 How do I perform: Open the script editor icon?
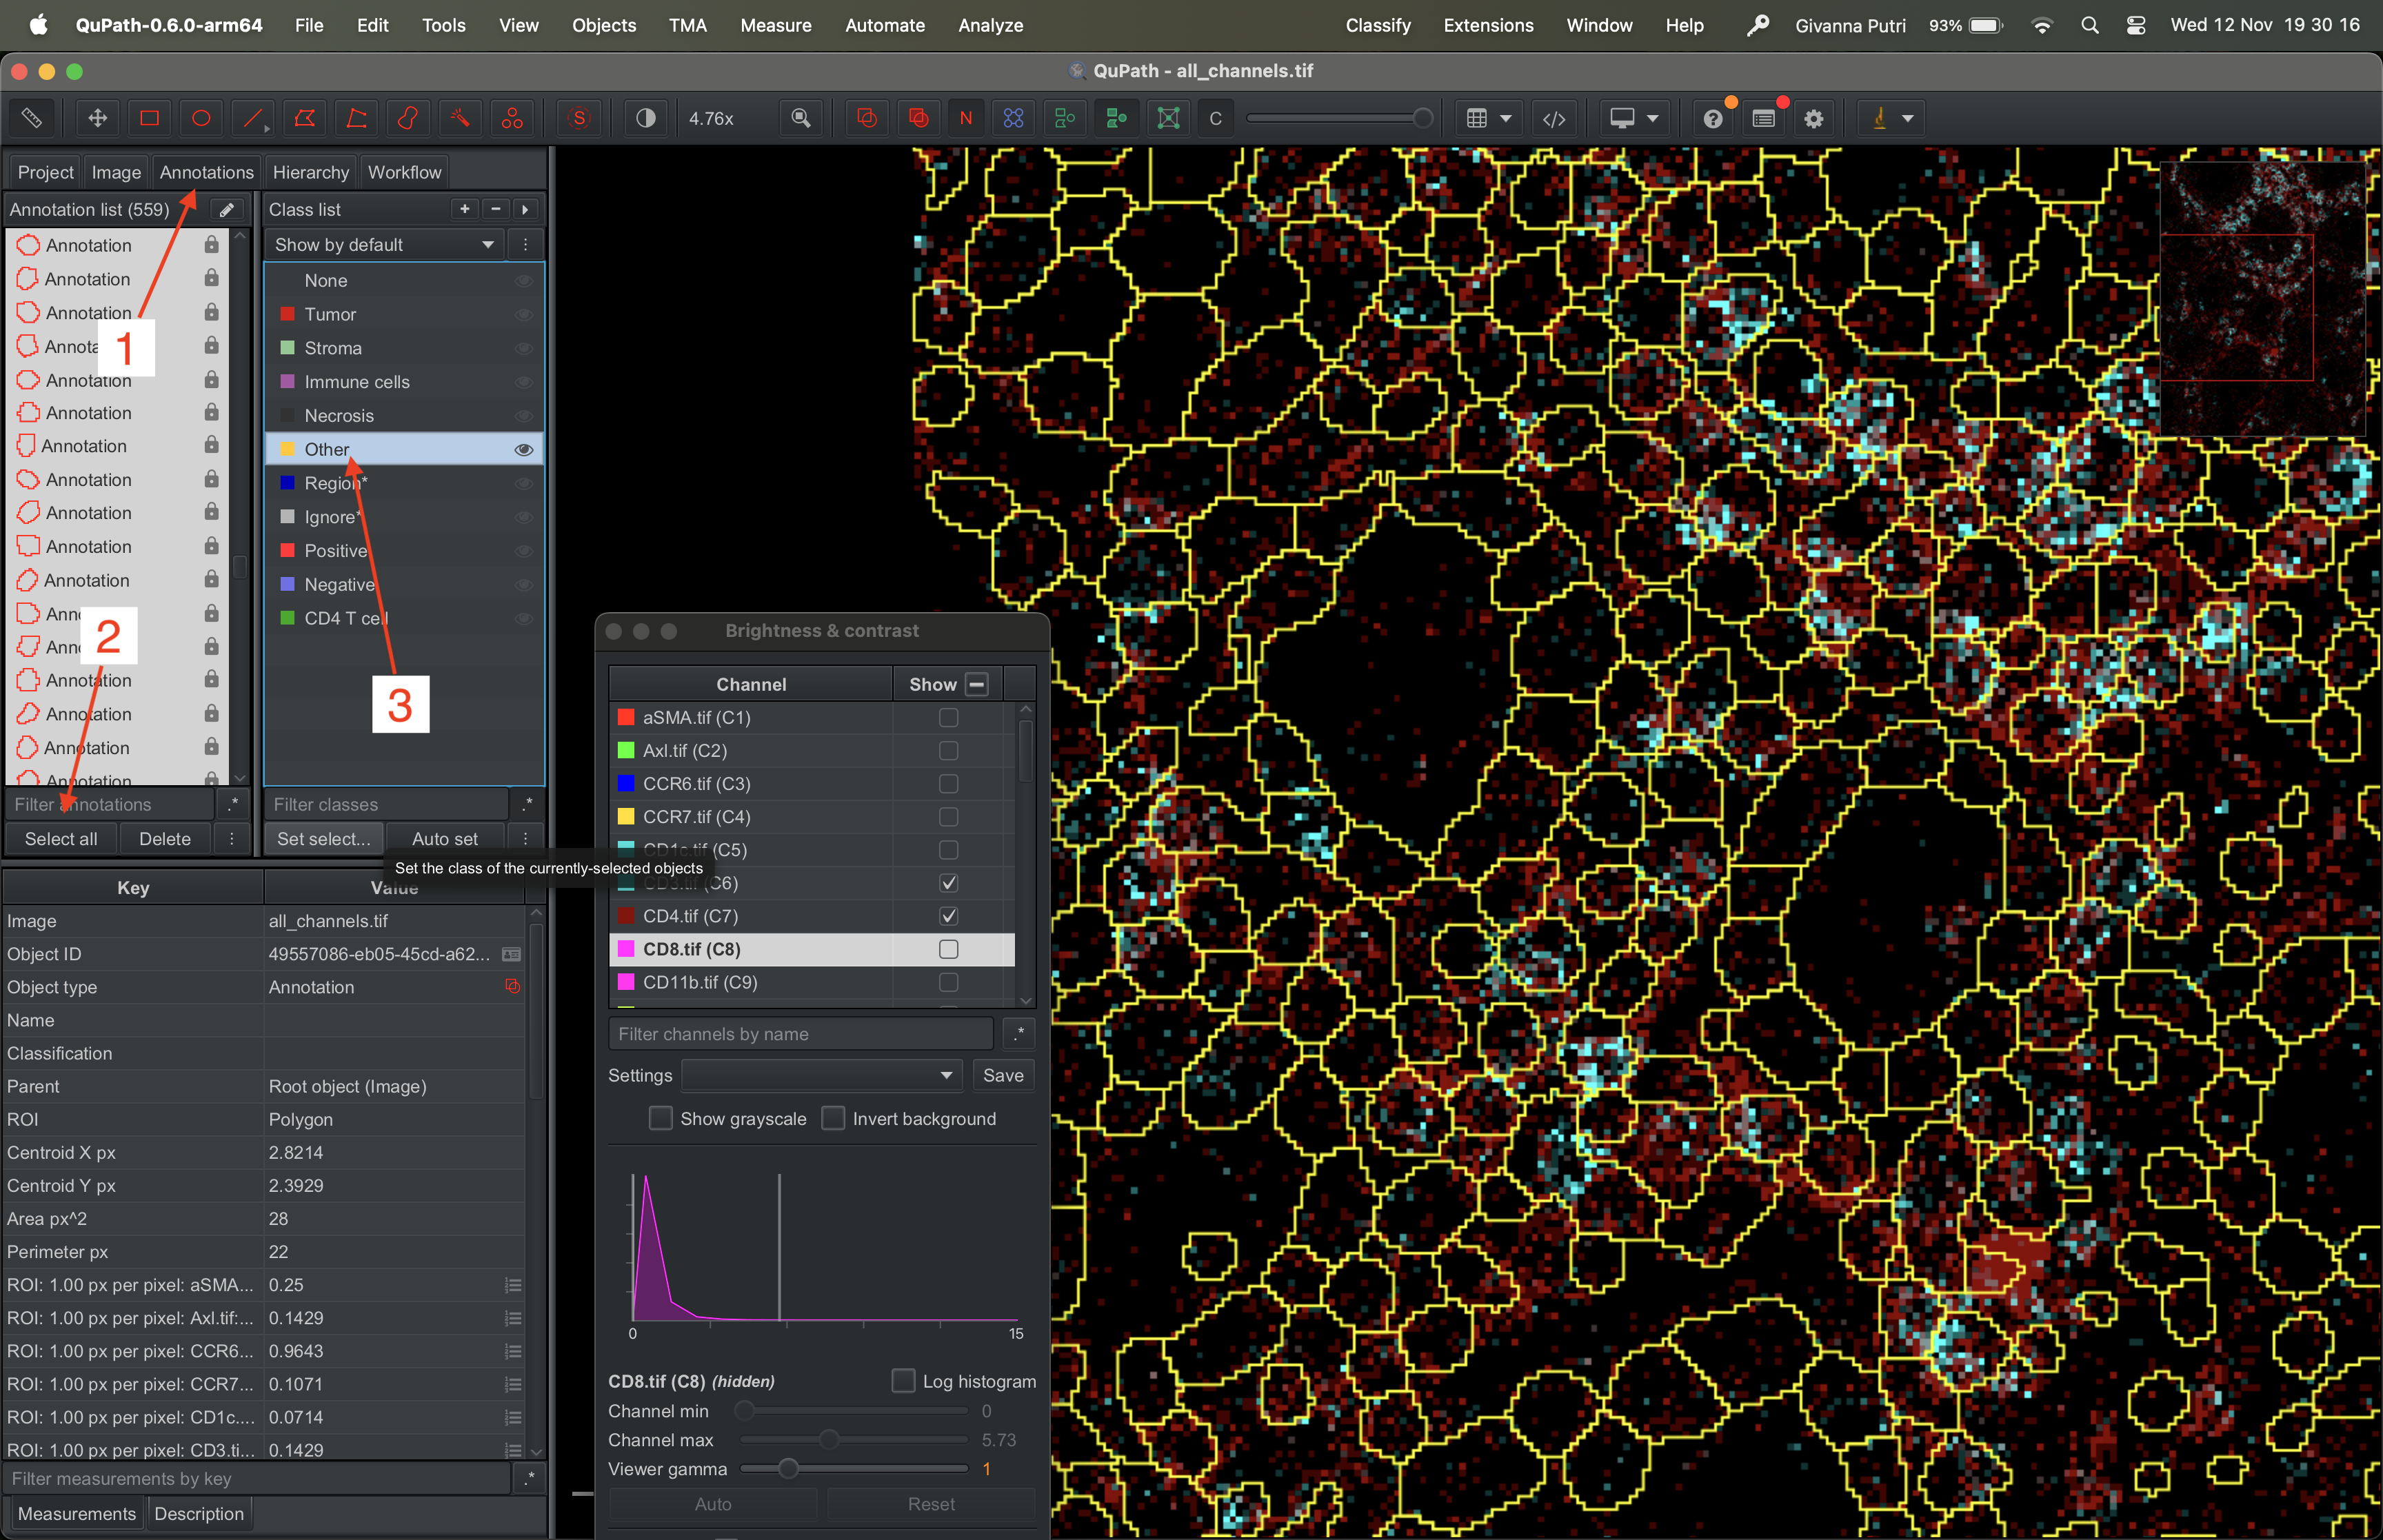(1554, 118)
